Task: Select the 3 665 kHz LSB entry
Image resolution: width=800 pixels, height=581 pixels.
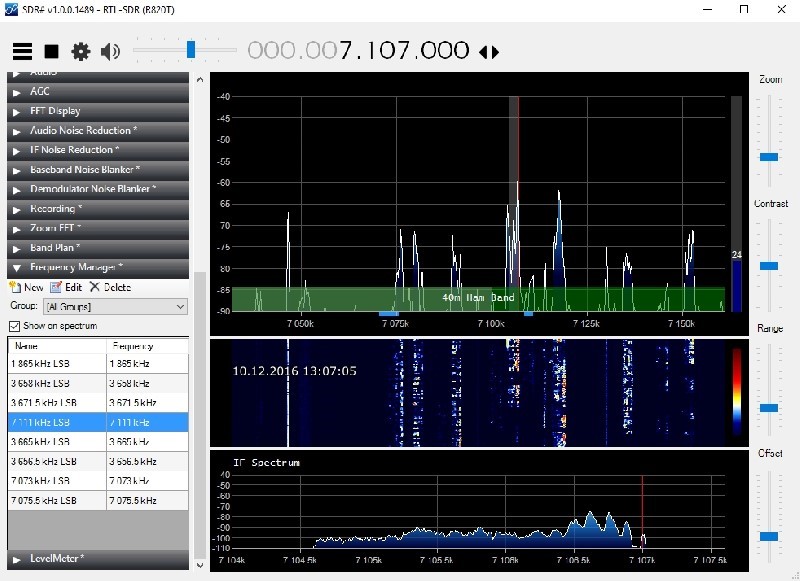Action: coord(98,442)
